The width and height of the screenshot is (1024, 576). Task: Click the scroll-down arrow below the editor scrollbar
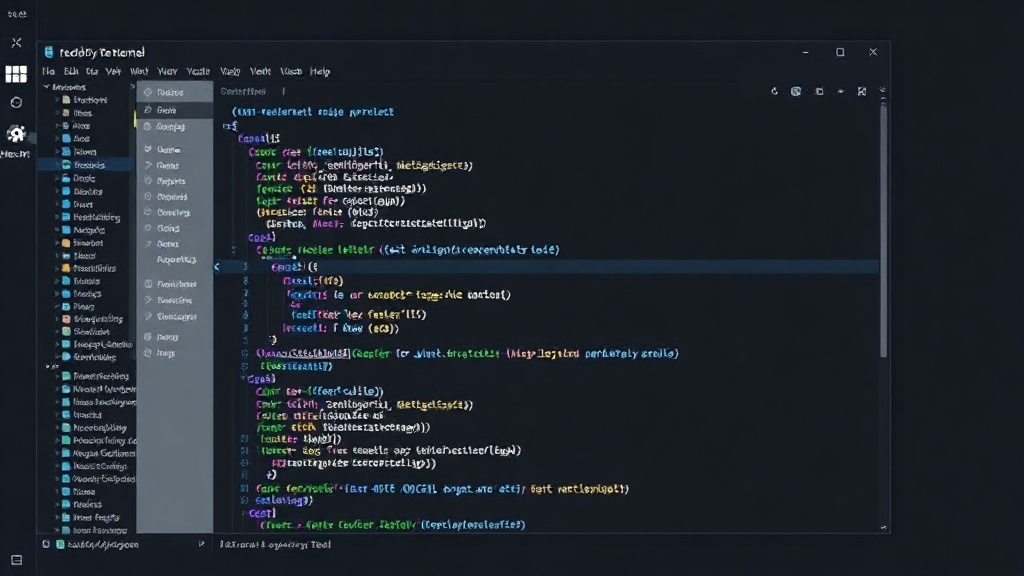883,527
